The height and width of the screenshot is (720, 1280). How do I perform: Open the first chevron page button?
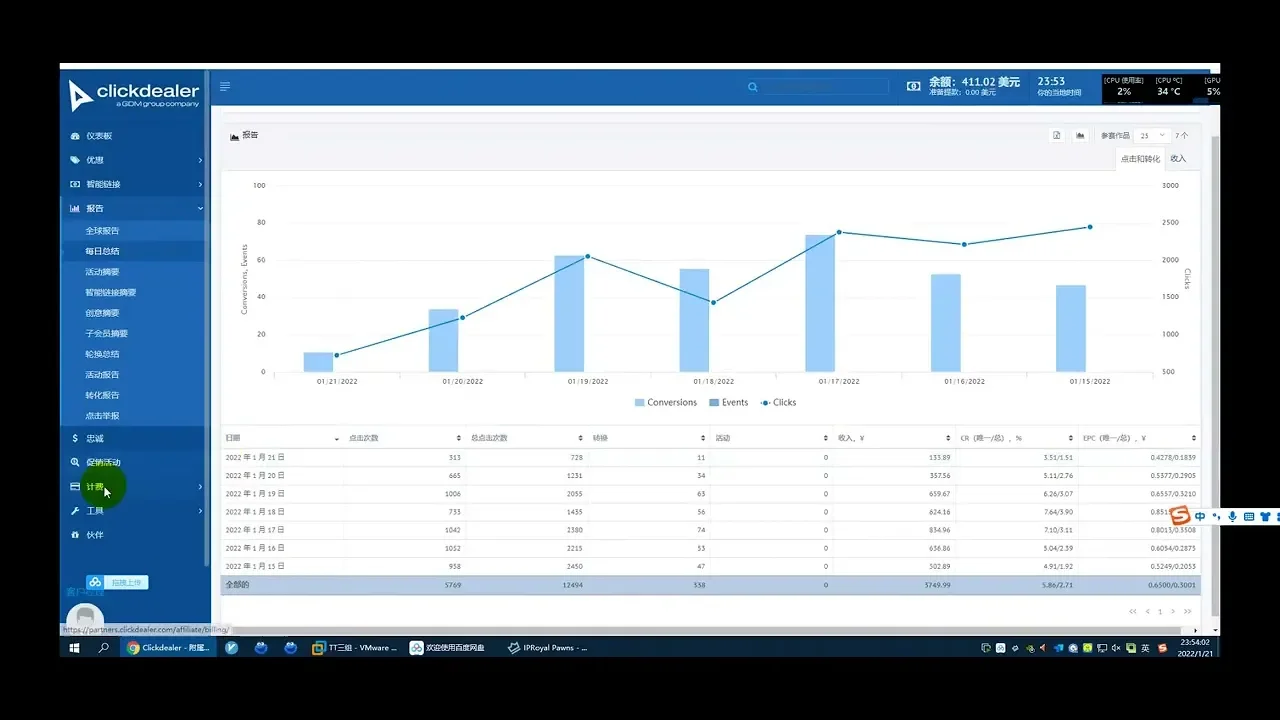(1133, 611)
